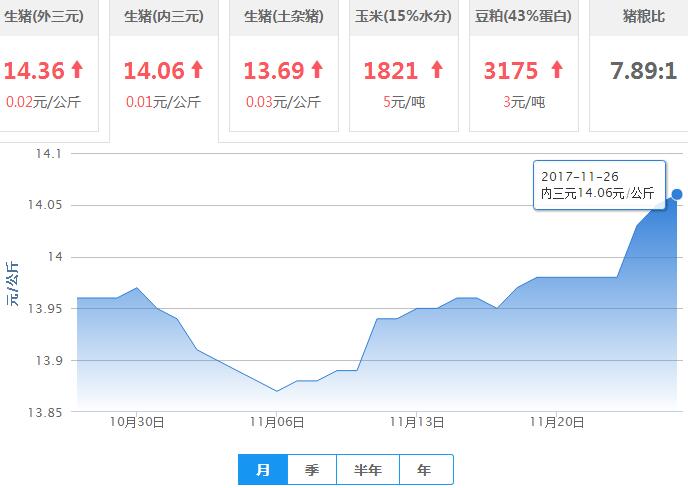Image resolution: width=688 pixels, height=488 pixels.
Task: Click the corn price 1821
Action: 391,71
